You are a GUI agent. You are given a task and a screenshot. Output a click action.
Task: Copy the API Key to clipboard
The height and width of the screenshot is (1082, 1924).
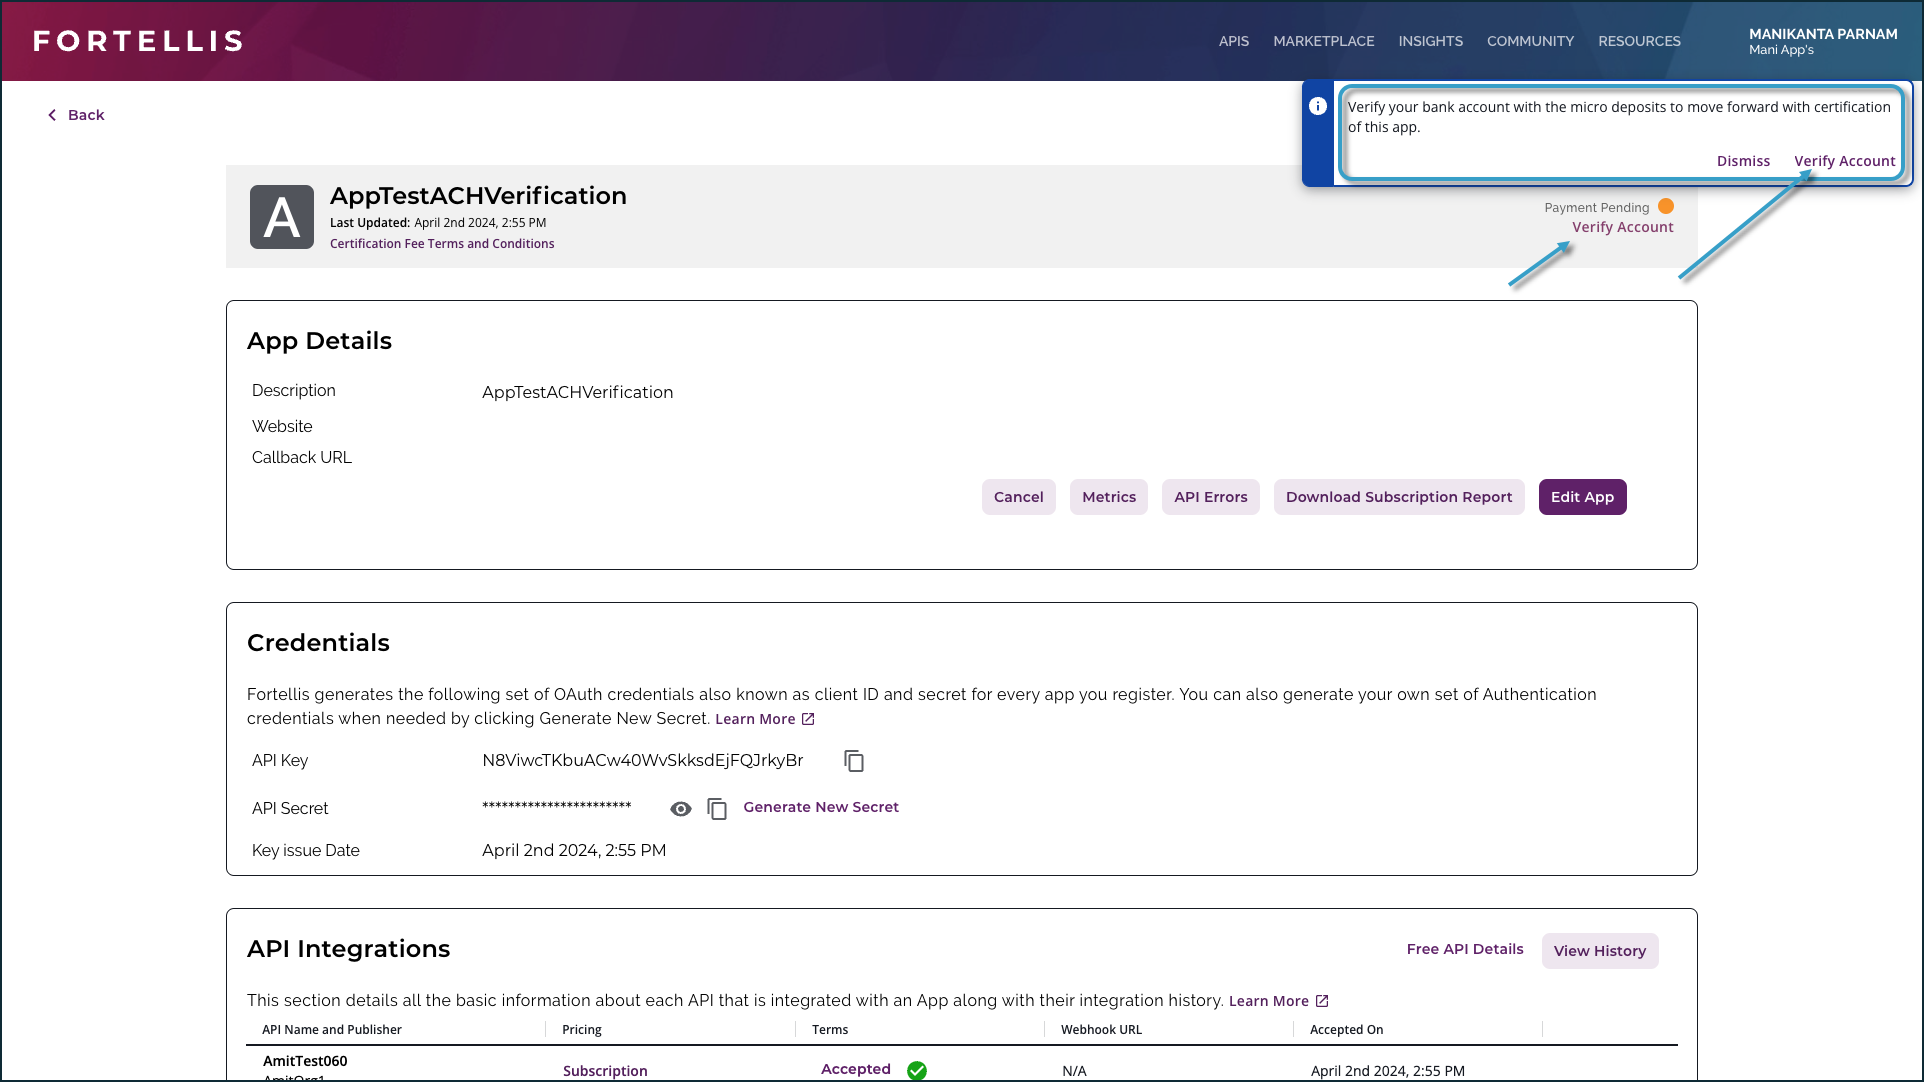[x=854, y=761]
